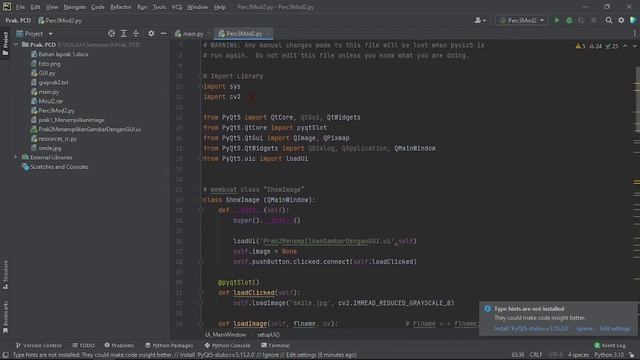This screenshot has width=640, height=360.
Task: Click U_MainWindow breadcrumb
Action: tap(225, 335)
